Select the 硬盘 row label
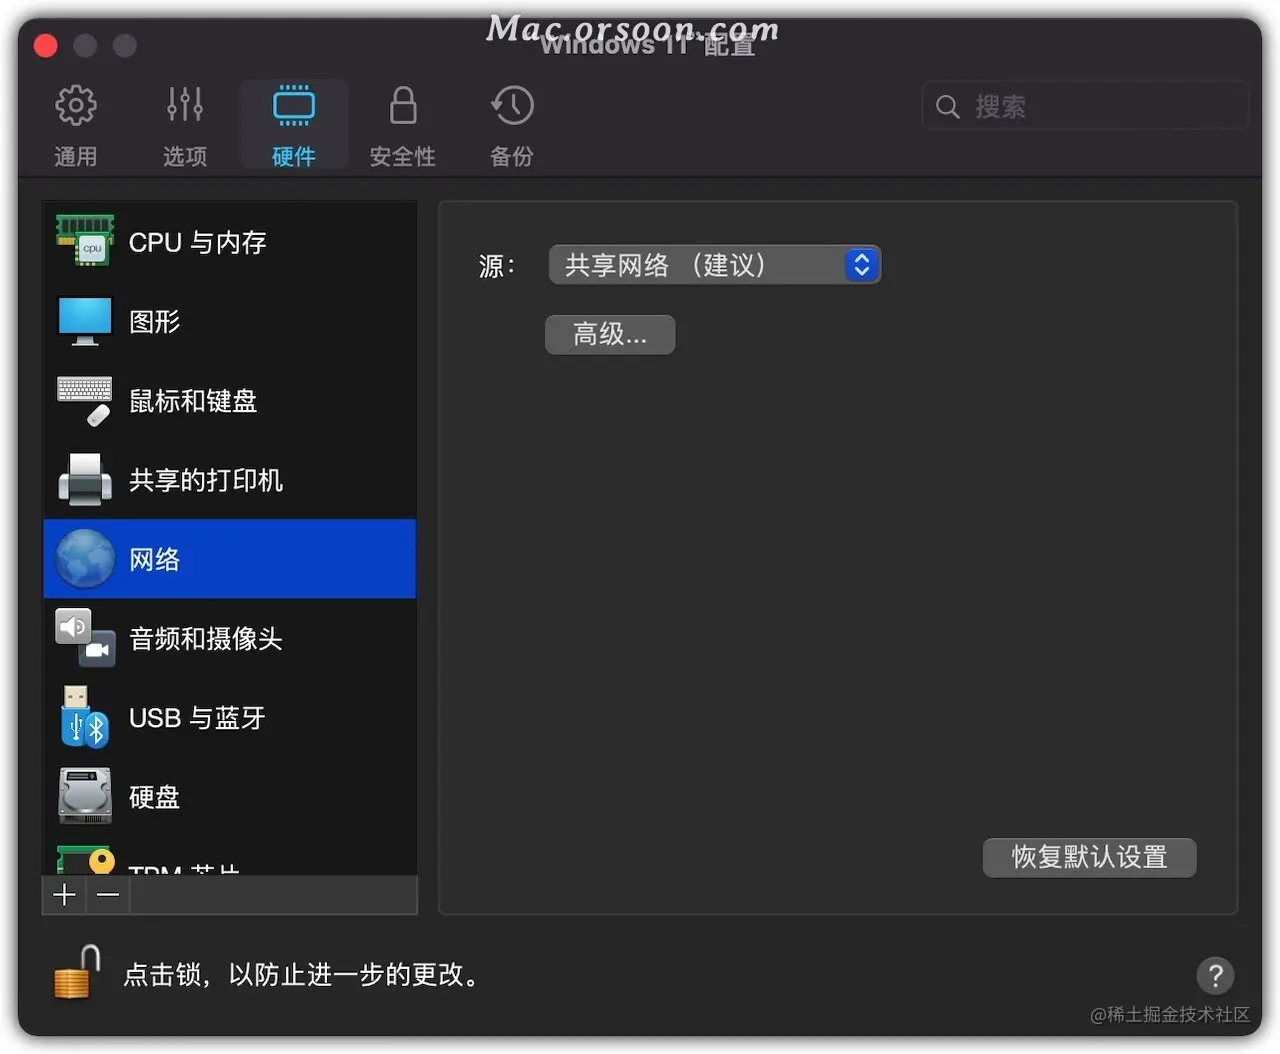 155,797
